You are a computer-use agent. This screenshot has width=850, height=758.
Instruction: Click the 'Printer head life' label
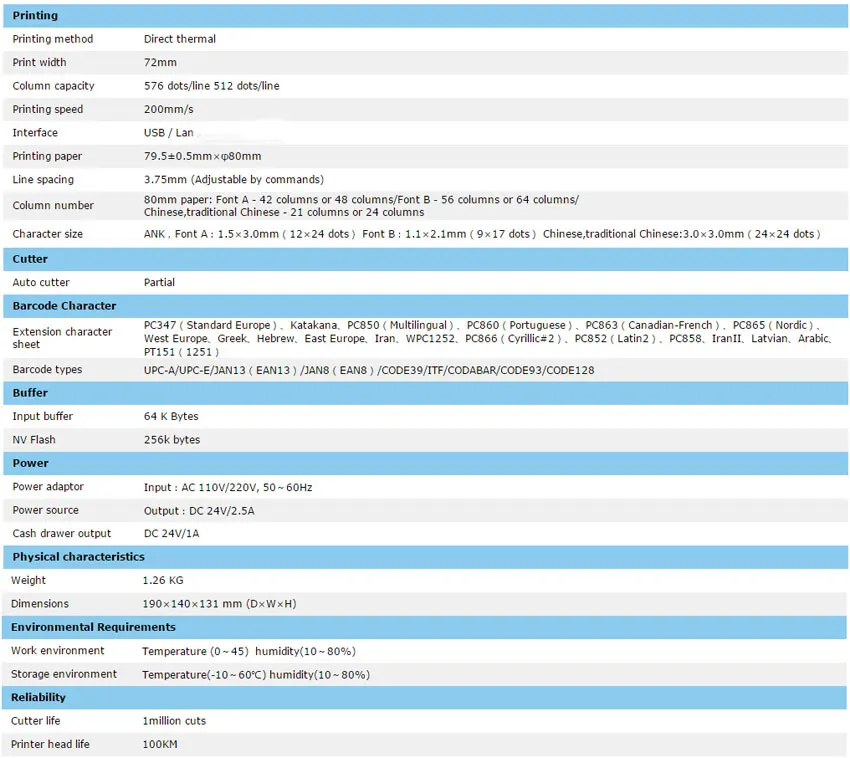pos(50,744)
